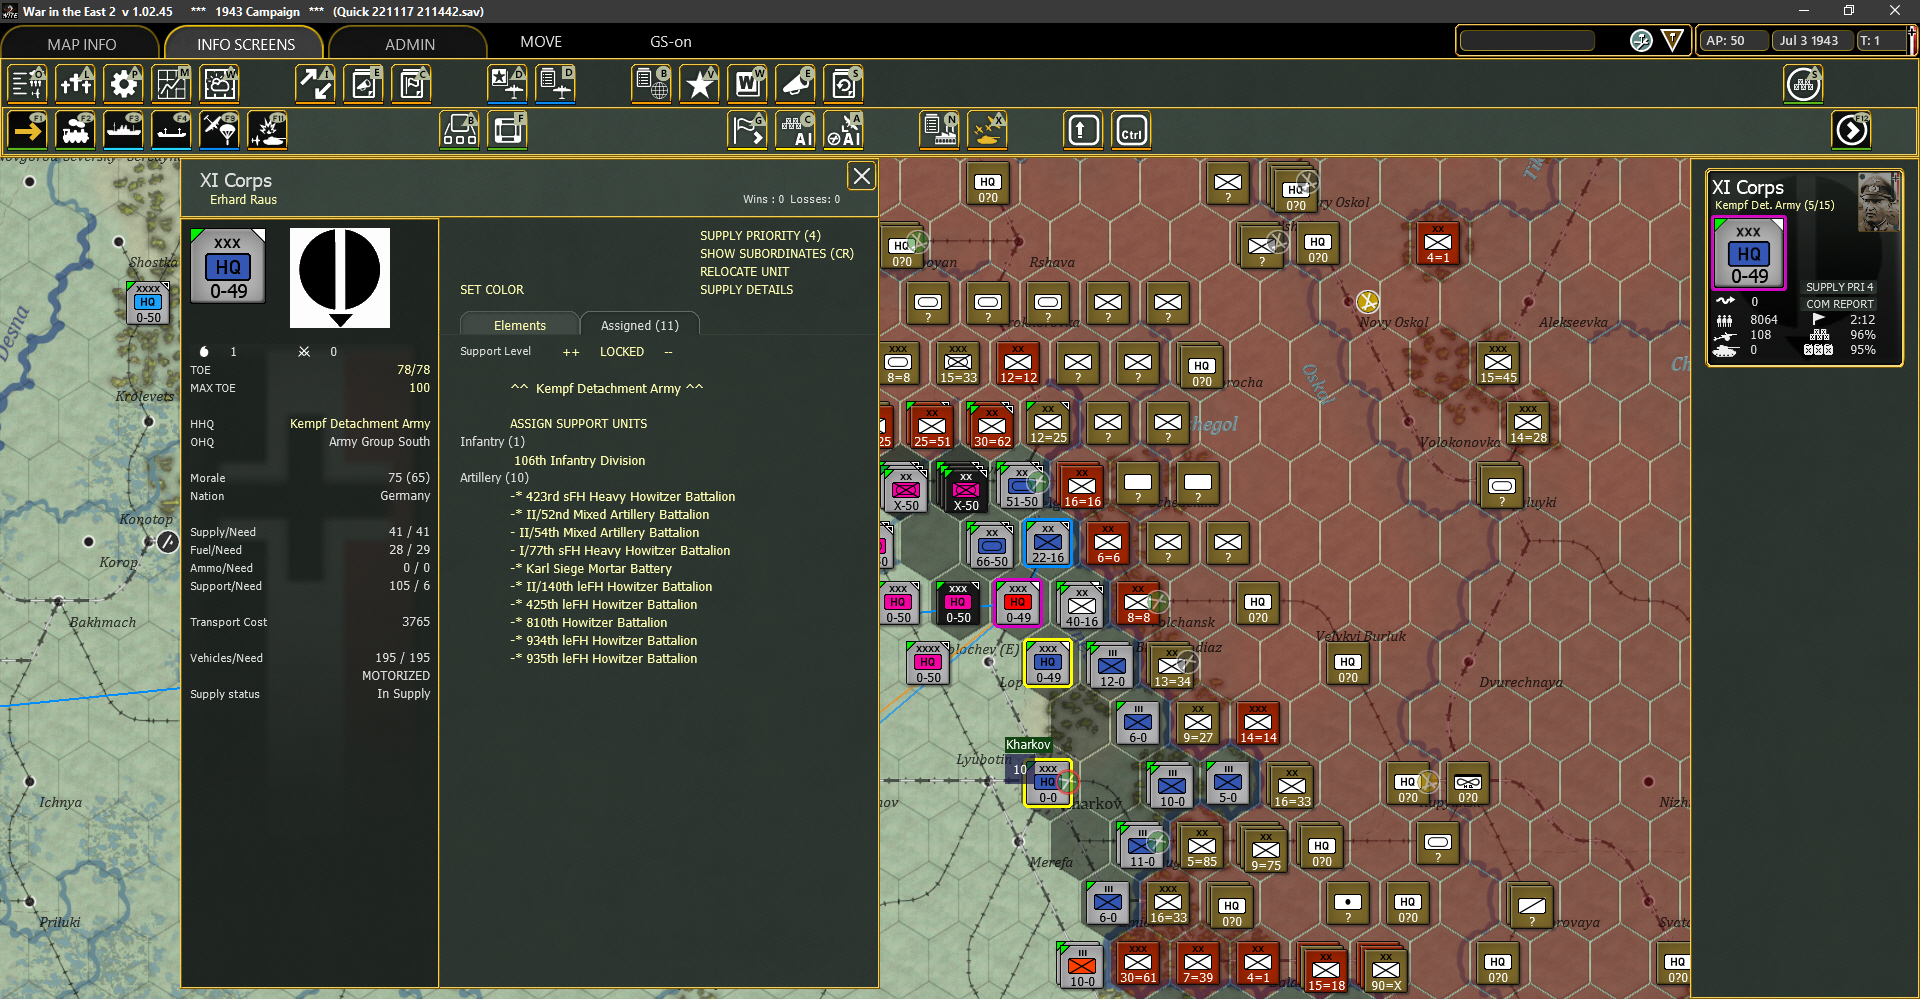Click the AI units icon marked C
This screenshot has width=1920, height=999.
795,130
